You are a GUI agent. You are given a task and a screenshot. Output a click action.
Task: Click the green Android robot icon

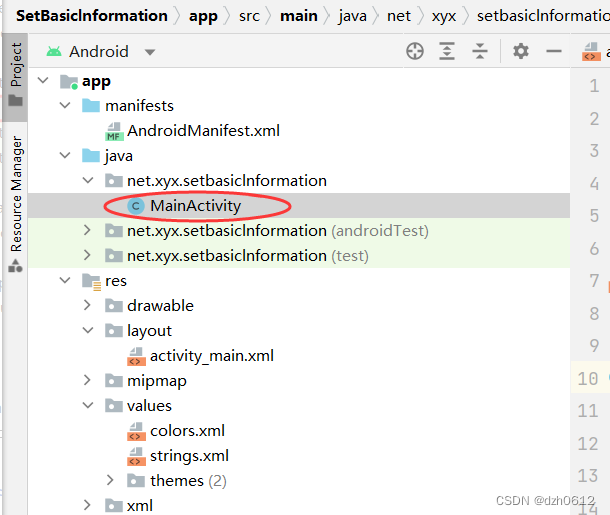54,51
